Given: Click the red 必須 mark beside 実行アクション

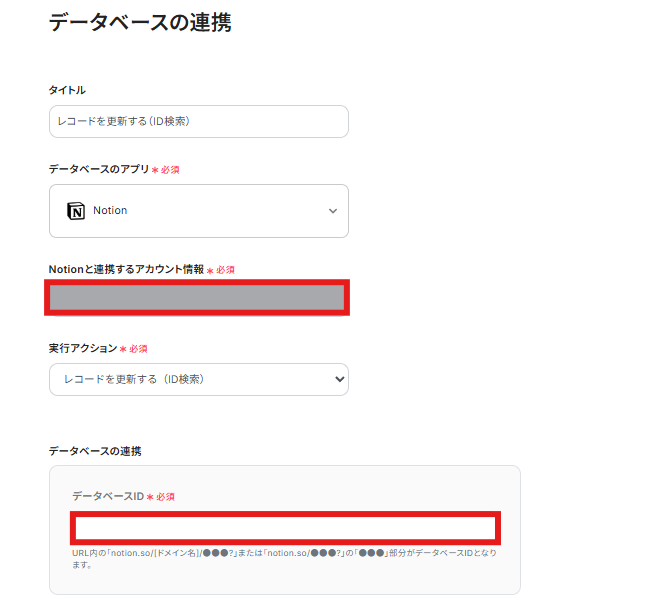Looking at the screenshot, I should (134, 349).
